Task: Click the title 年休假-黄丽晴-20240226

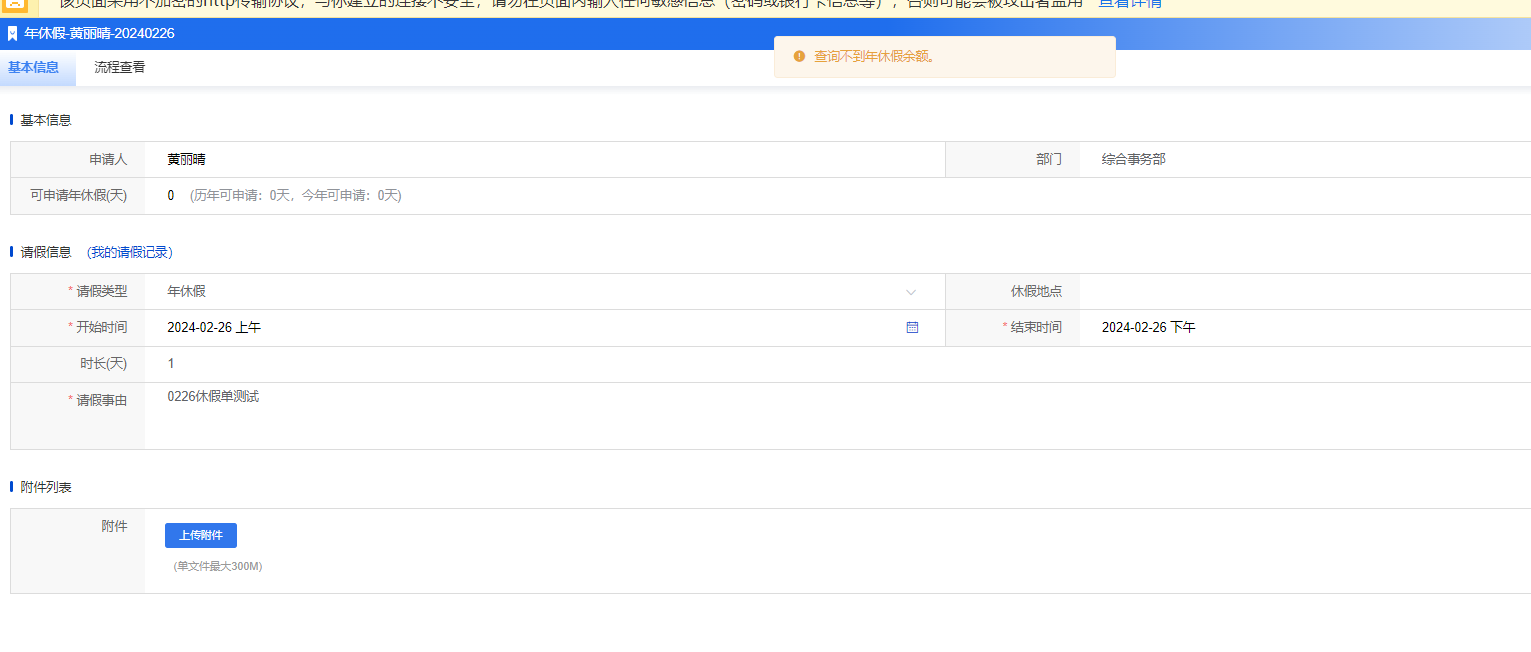Action: [99, 34]
